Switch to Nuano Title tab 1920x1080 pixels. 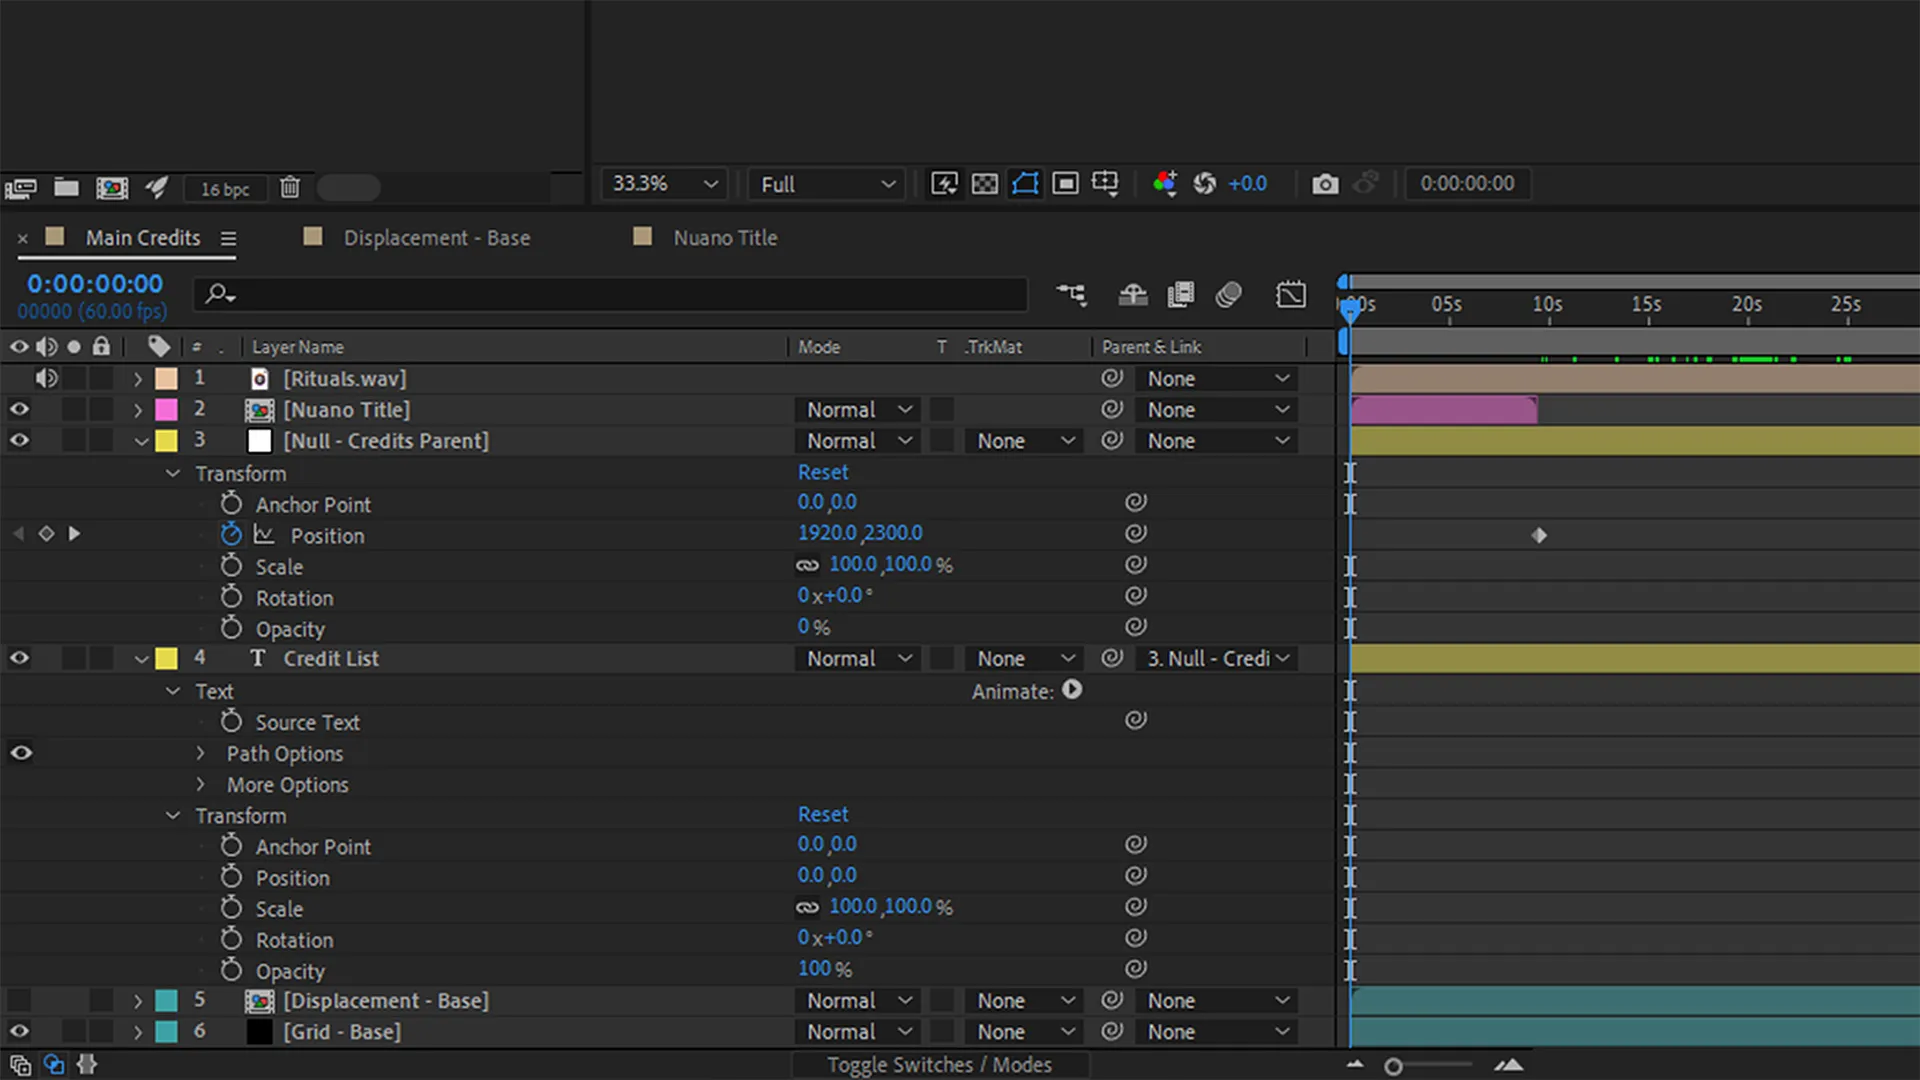(725, 238)
